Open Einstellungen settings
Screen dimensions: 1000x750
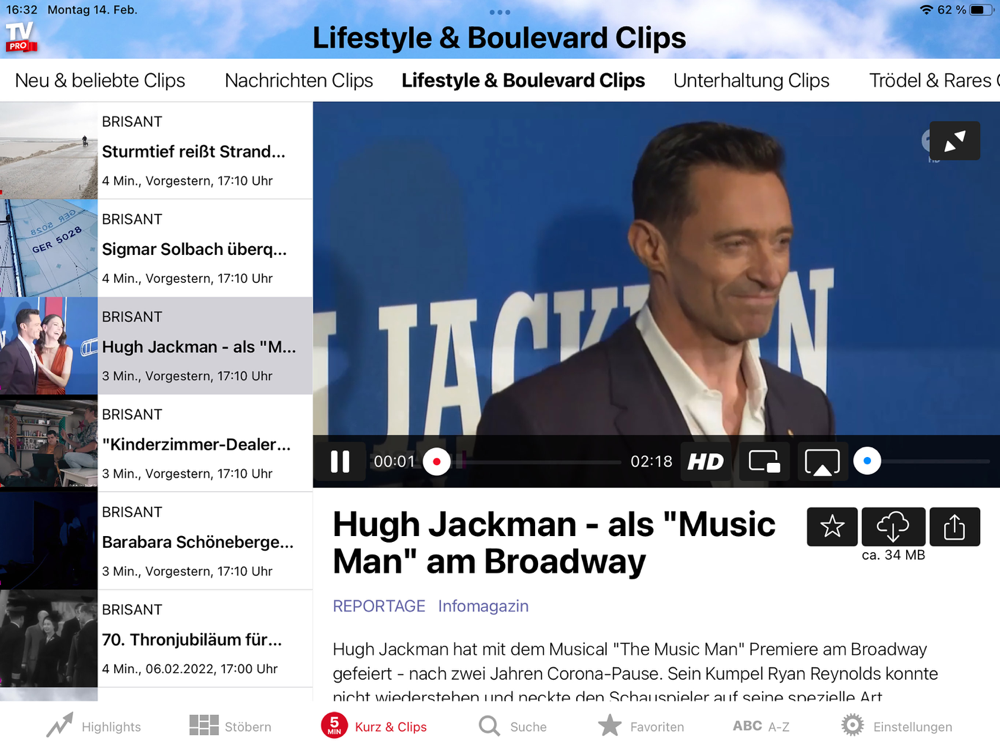coord(896,726)
